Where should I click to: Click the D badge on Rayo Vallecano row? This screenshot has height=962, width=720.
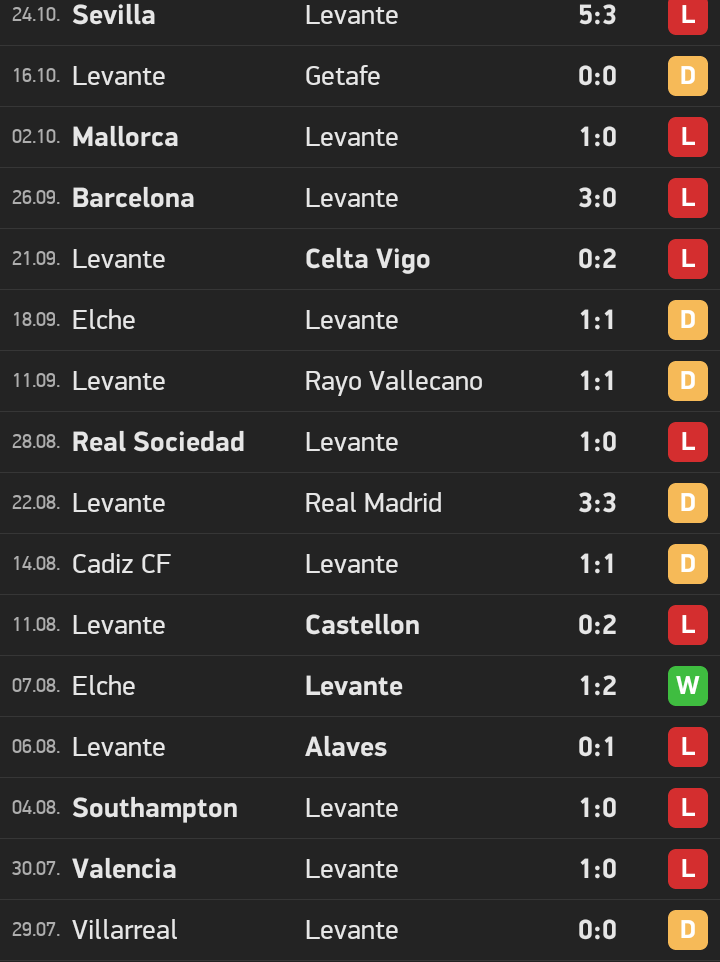click(x=687, y=381)
